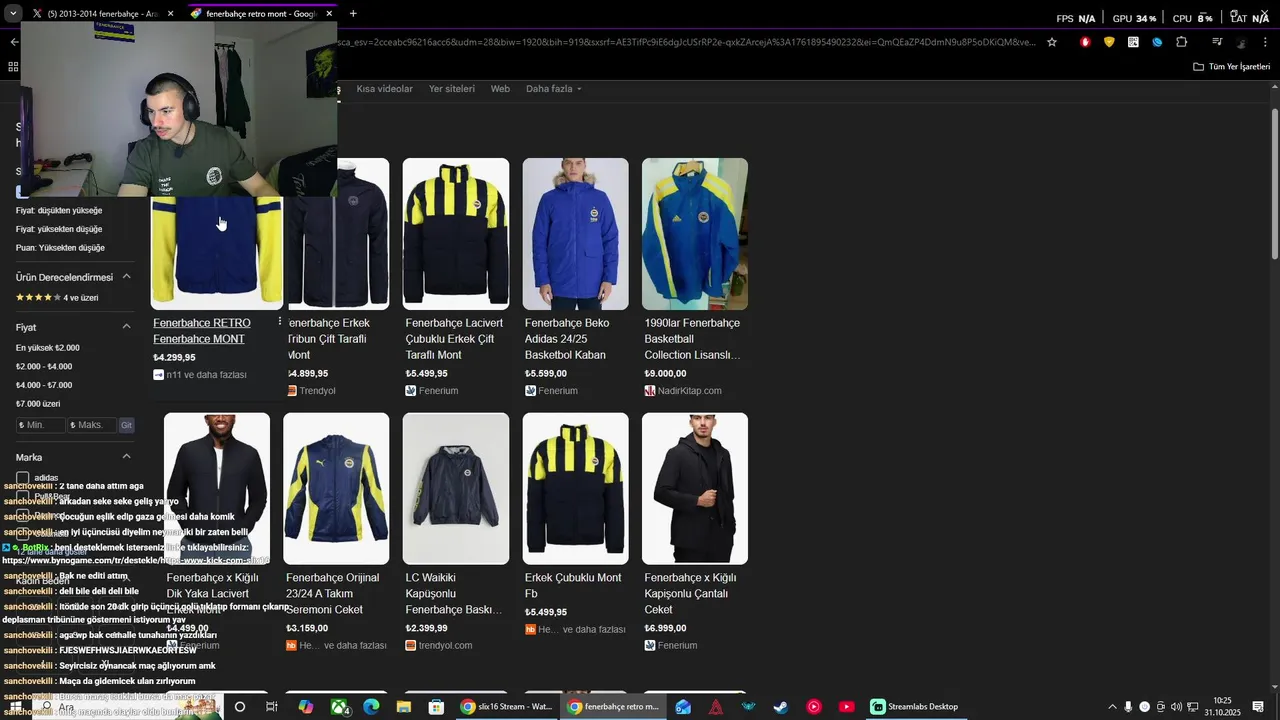Select the ₺4.000 - ₺7.000 price range

point(44,385)
